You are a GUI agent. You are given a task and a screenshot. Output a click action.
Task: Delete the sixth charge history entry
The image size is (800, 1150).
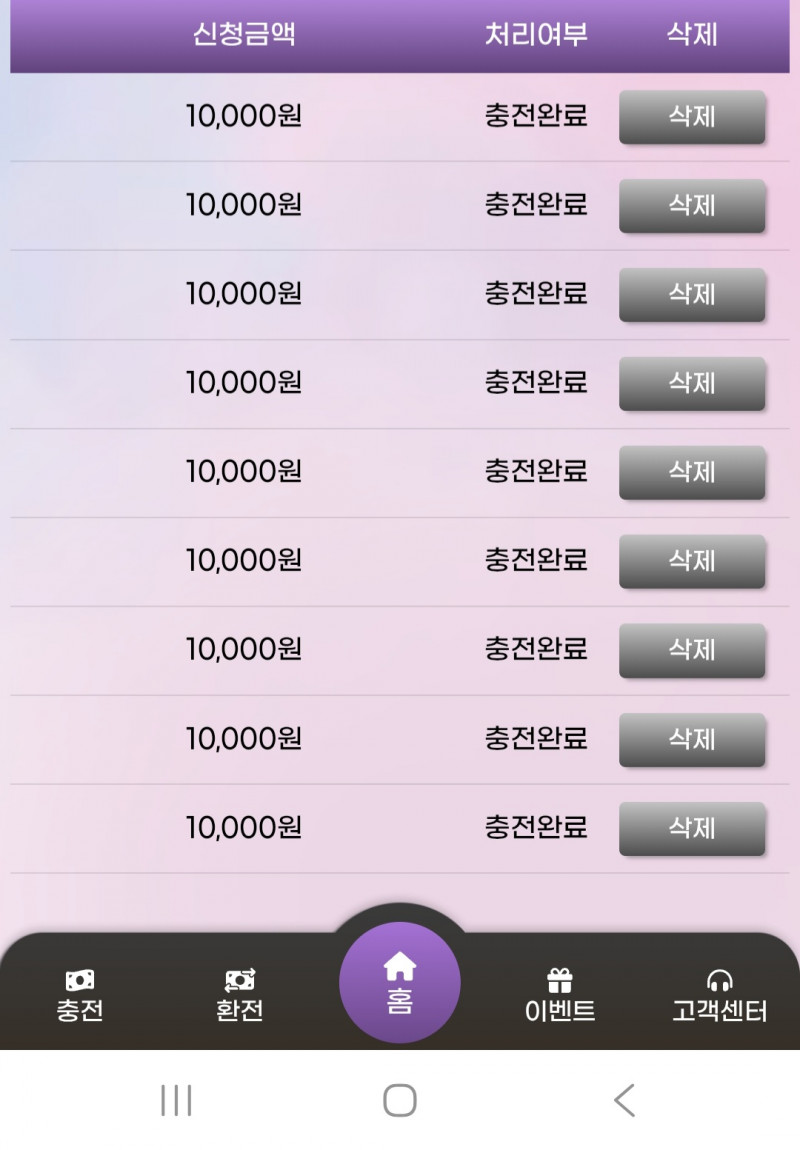(x=692, y=562)
